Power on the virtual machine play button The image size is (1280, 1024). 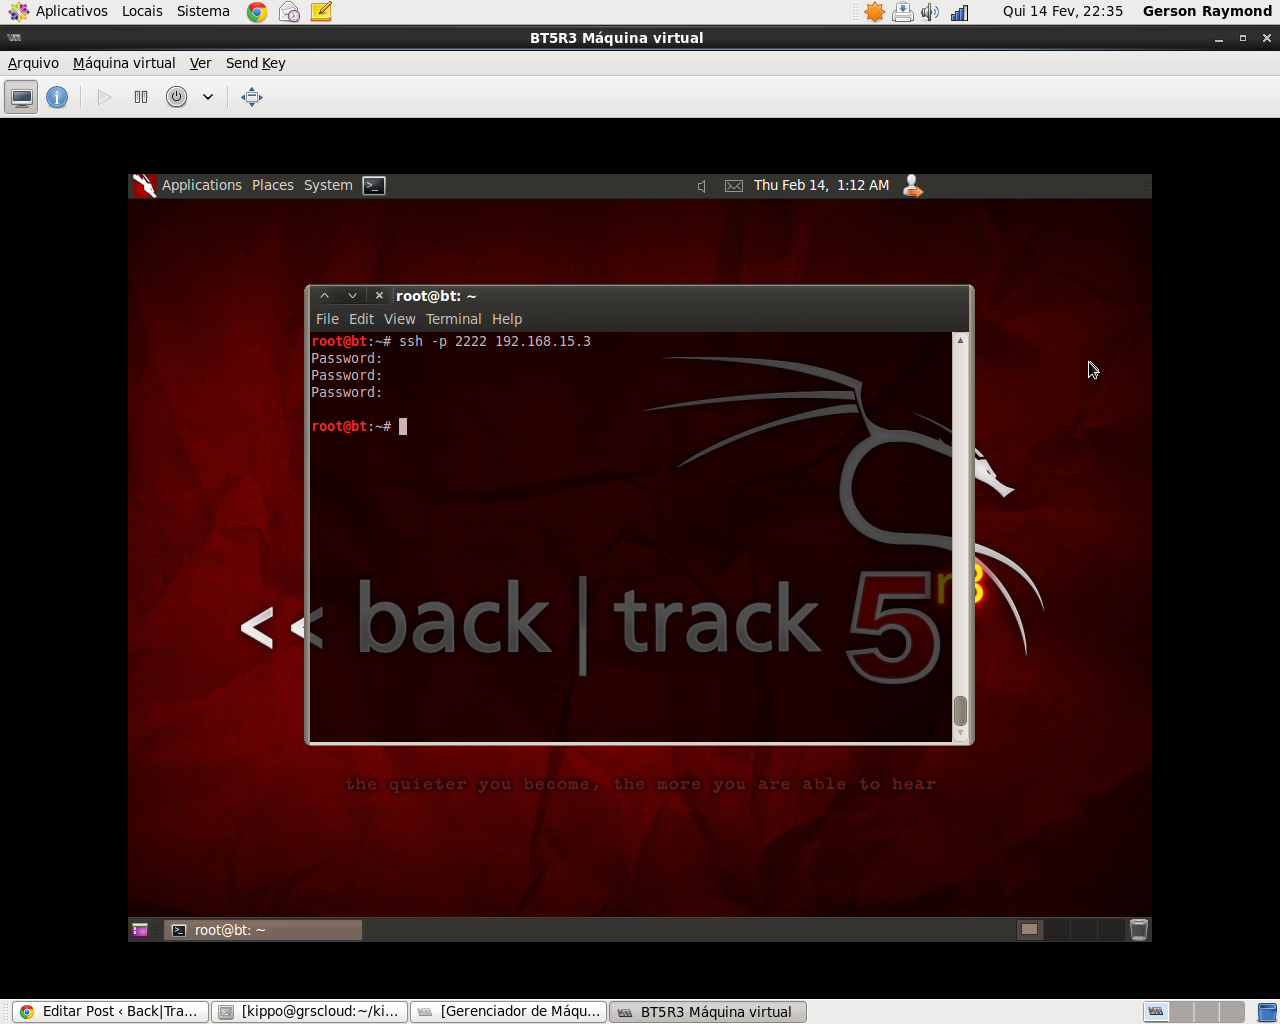[104, 97]
